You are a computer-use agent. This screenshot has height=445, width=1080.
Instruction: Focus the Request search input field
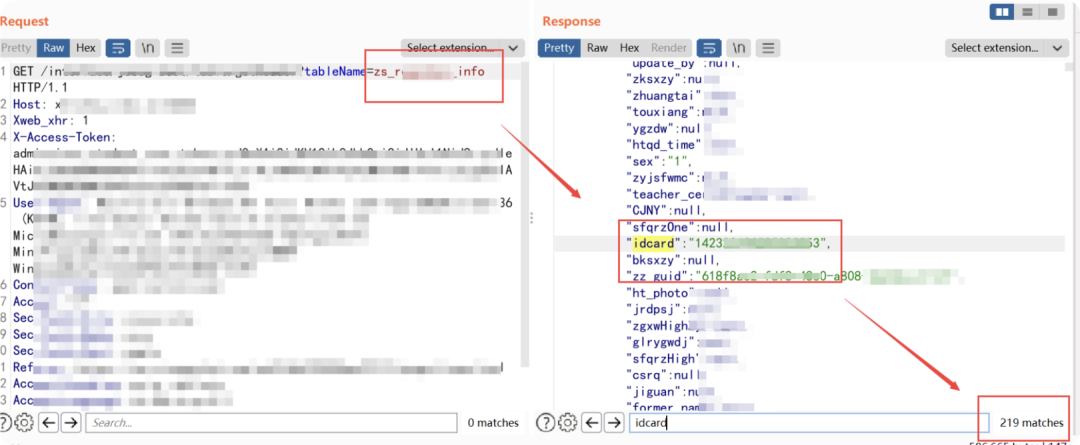click(x=271, y=422)
